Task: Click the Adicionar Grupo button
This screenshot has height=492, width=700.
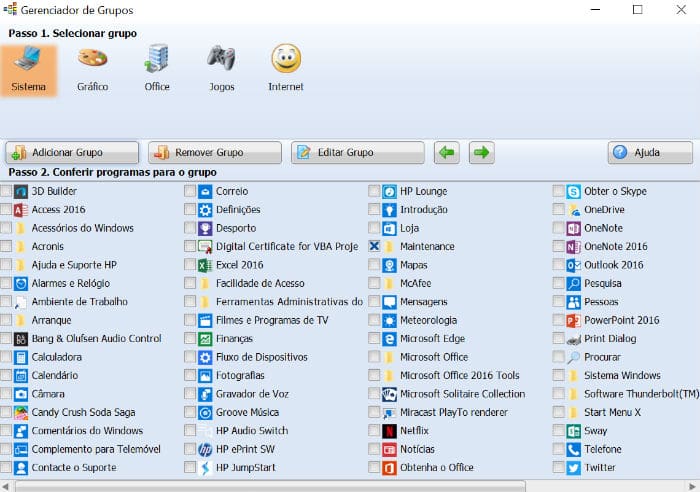Action: (72, 153)
